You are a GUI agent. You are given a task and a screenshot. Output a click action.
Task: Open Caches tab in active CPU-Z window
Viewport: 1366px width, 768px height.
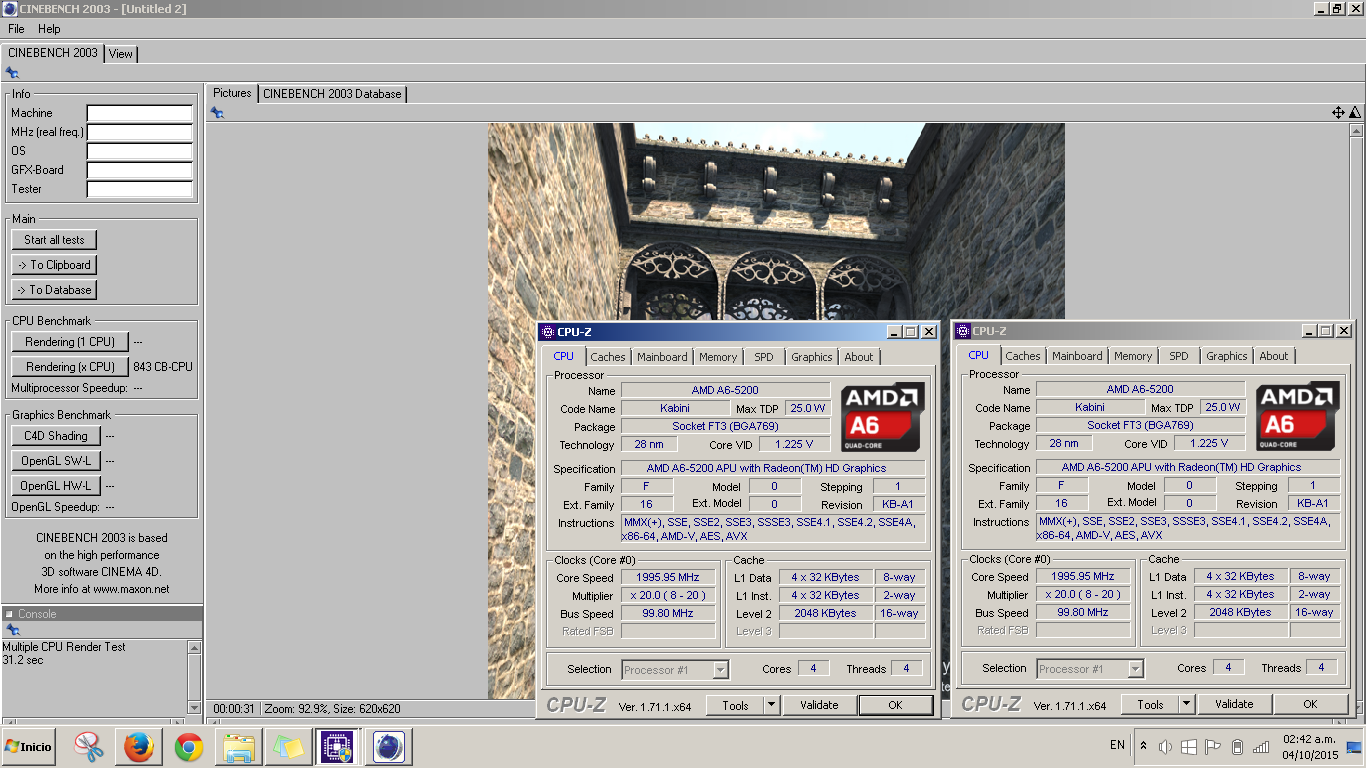(x=607, y=357)
